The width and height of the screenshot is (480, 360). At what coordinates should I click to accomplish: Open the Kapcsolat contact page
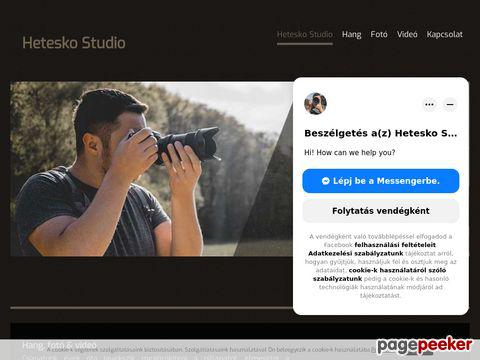coord(445,34)
